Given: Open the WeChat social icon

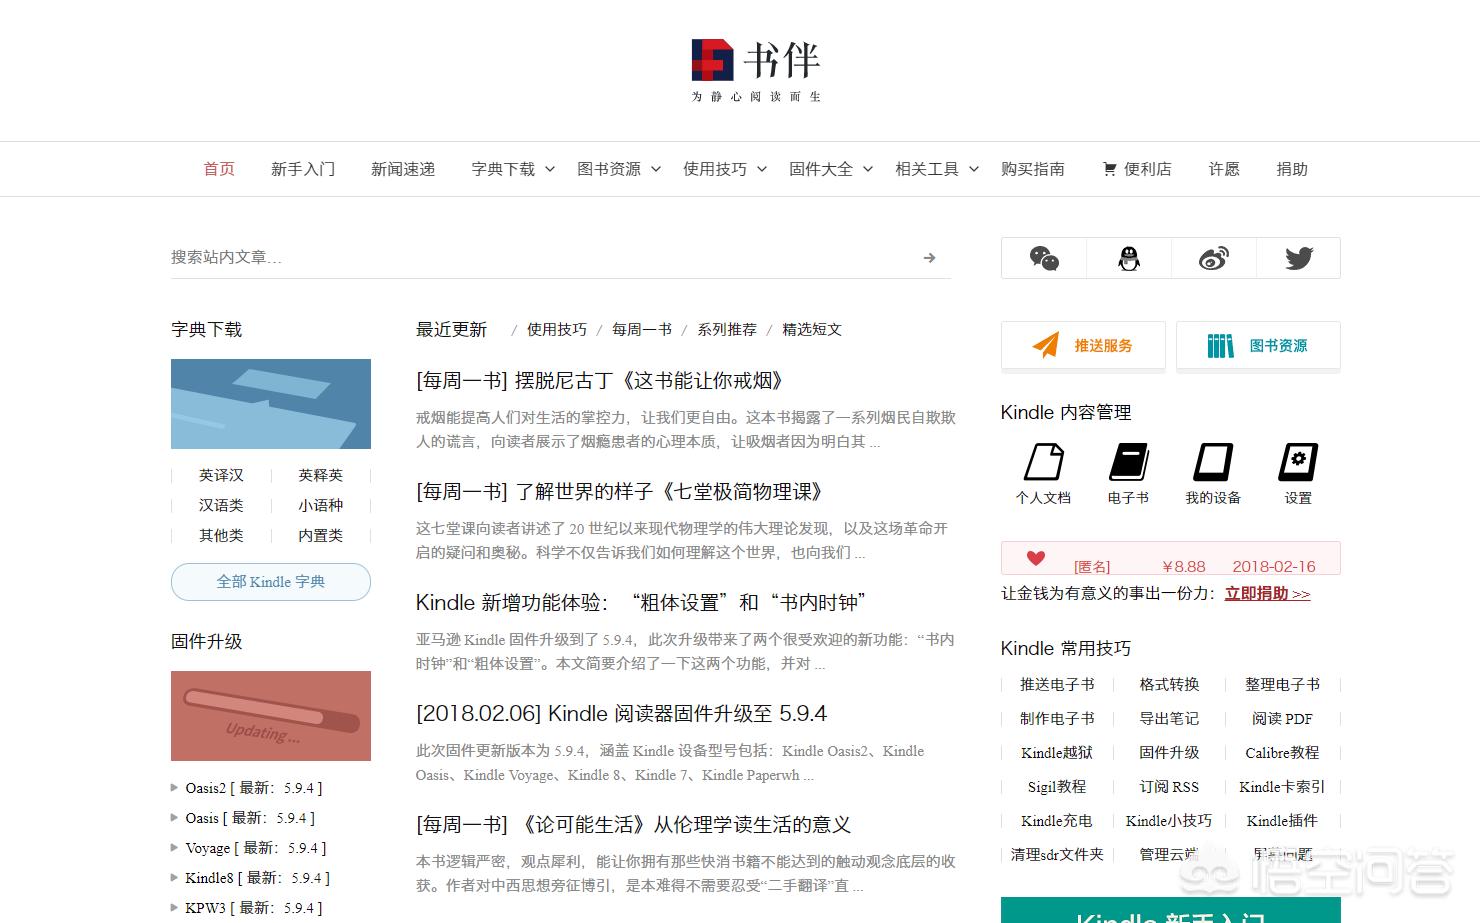Looking at the screenshot, I should 1044,258.
